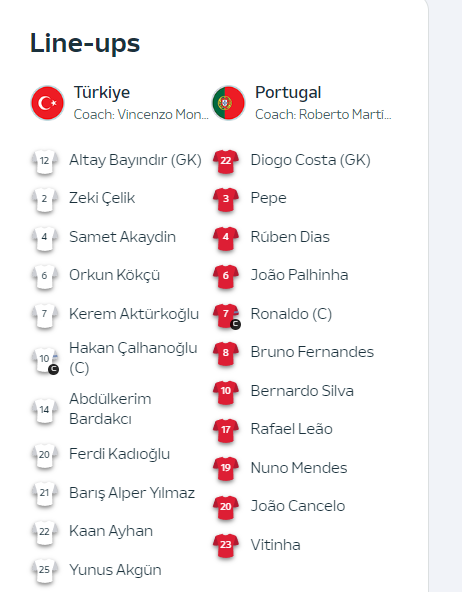This screenshot has width=462, height=592.
Task: Open Abdülkerim Bardakcı's player entry
Action: [x=110, y=409]
